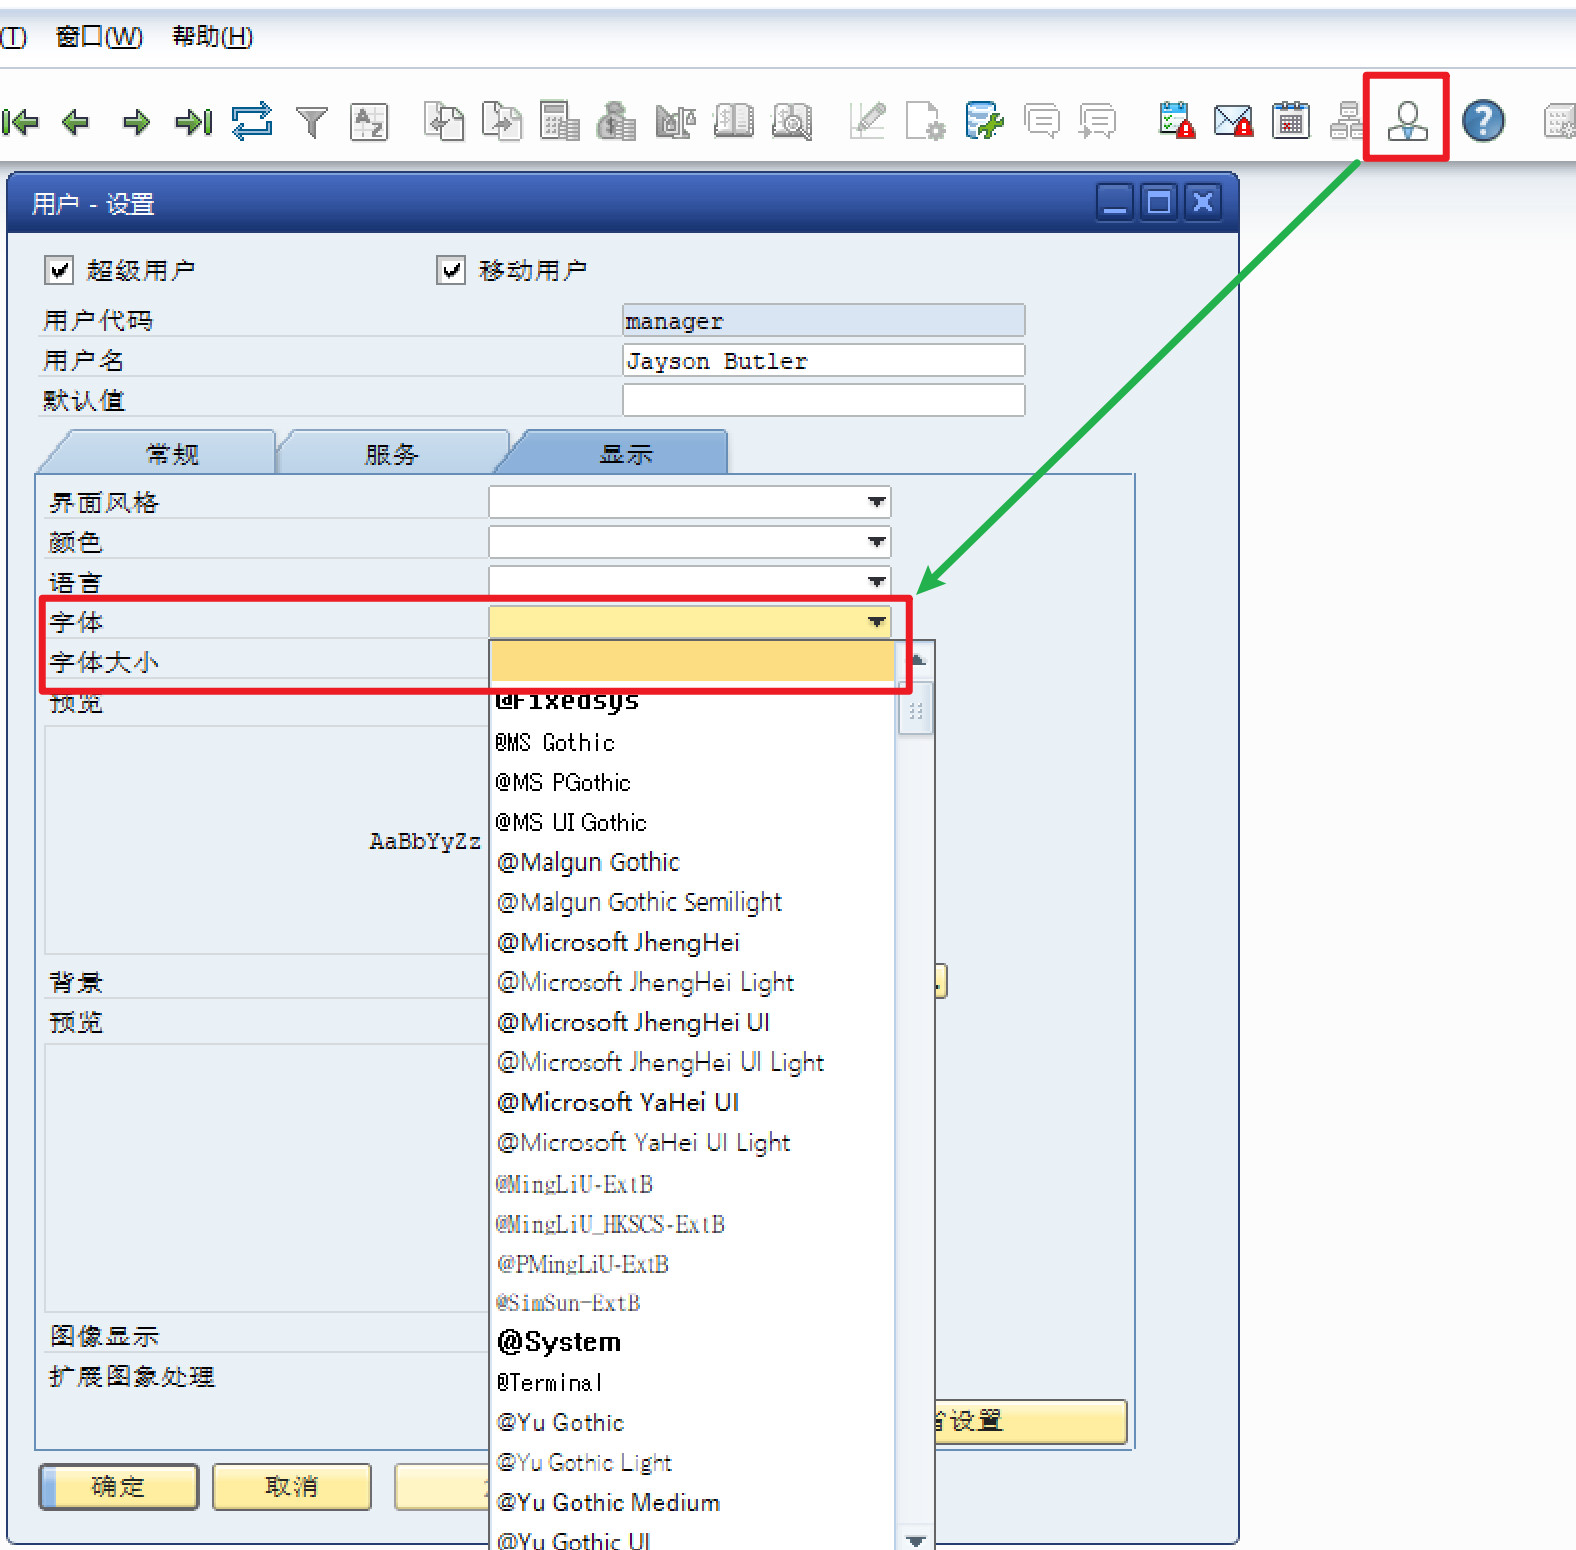The width and height of the screenshot is (1576, 1550).
Task: Expand the 界面风格 dropdown
Action: coord(876,502)
